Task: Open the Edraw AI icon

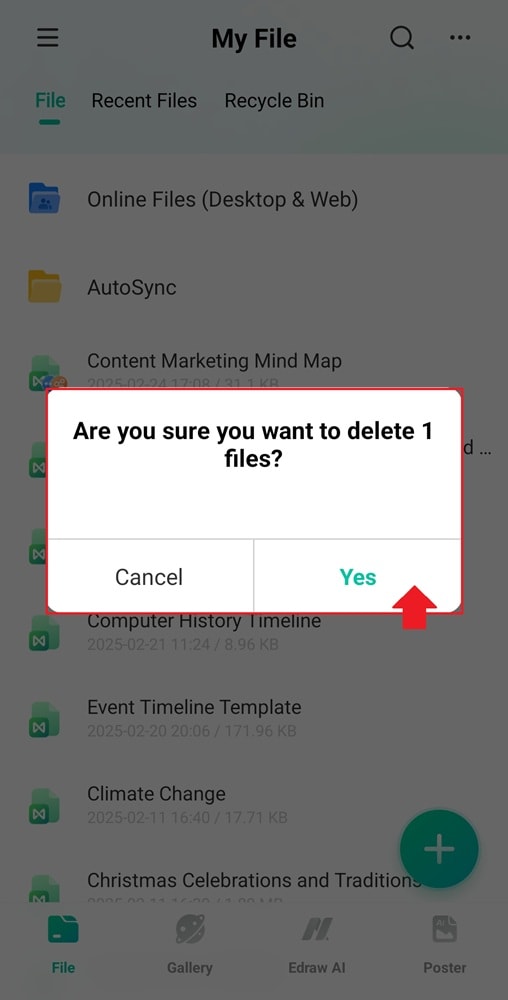Action: 317,929
